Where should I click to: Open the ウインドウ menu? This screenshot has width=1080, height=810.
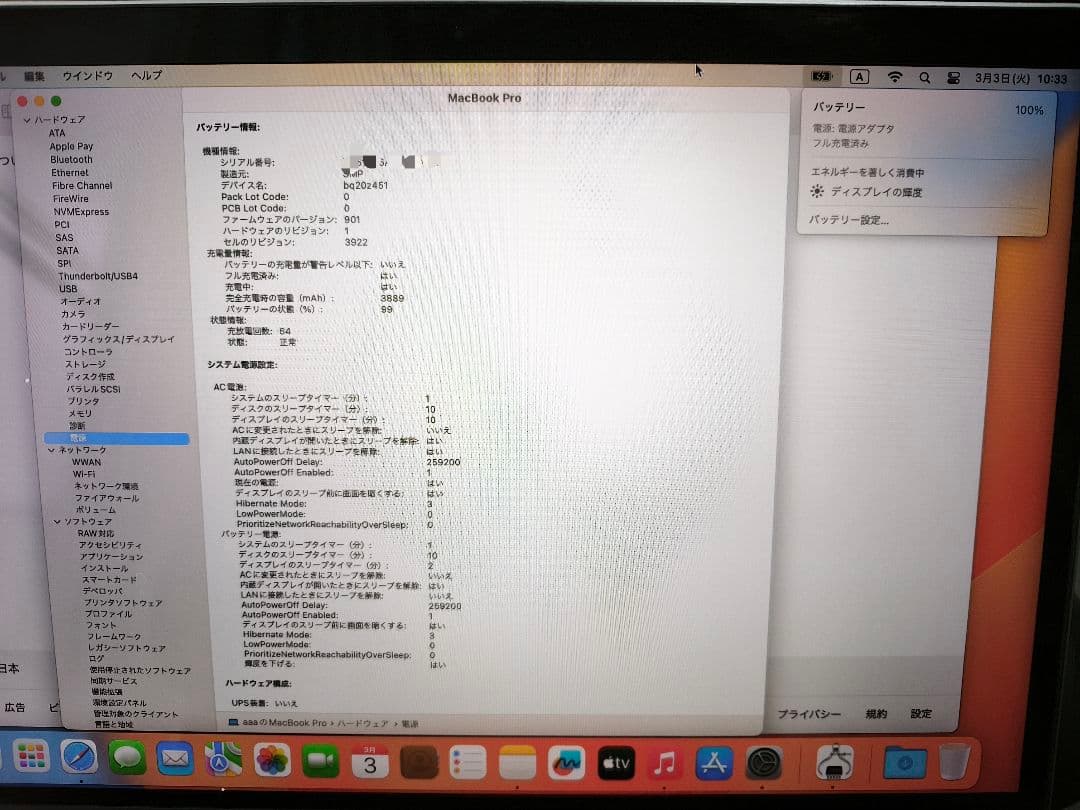(x=87, y=76)
